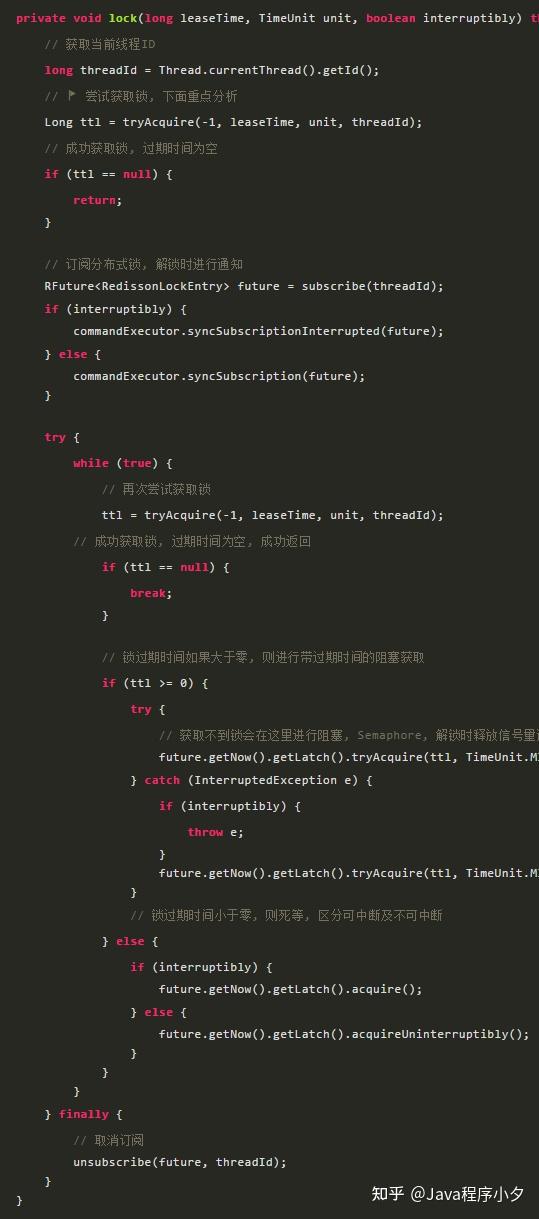Click the while (true) keyword

coord(123,463)
